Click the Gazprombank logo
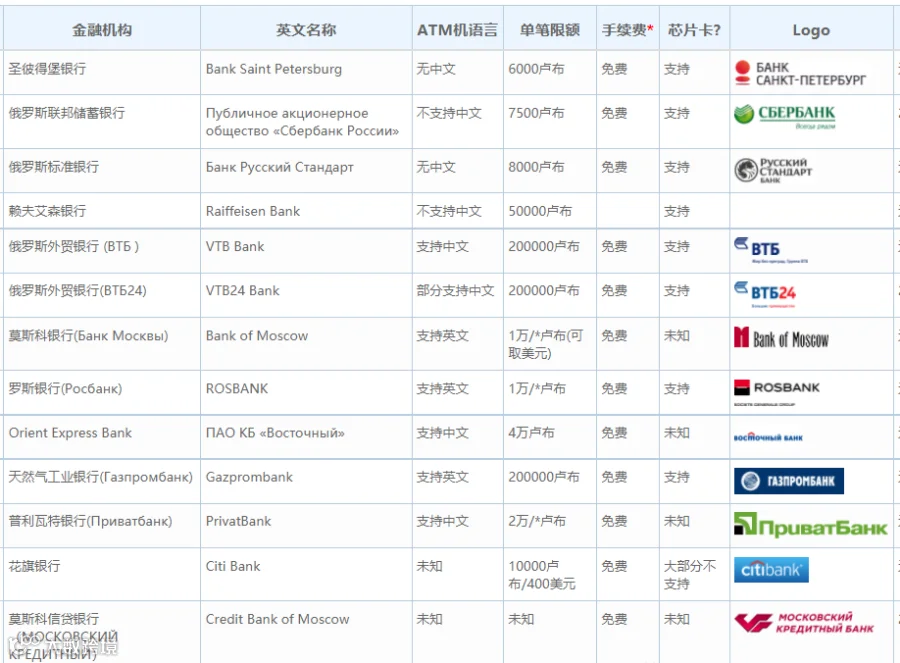This screenshot has width=900, height=663. [x=789, y=481]
